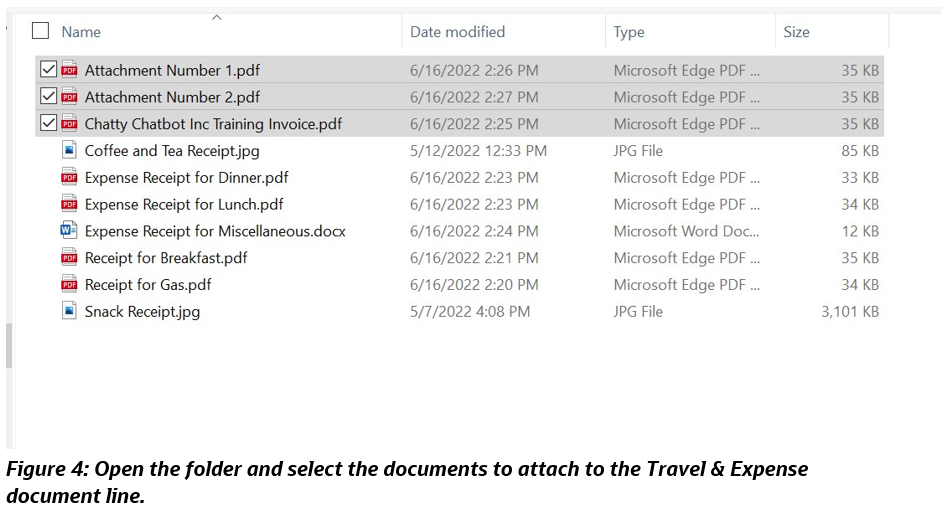Sort files by Date modified column

pyautogui.click(x=457, y=32)
